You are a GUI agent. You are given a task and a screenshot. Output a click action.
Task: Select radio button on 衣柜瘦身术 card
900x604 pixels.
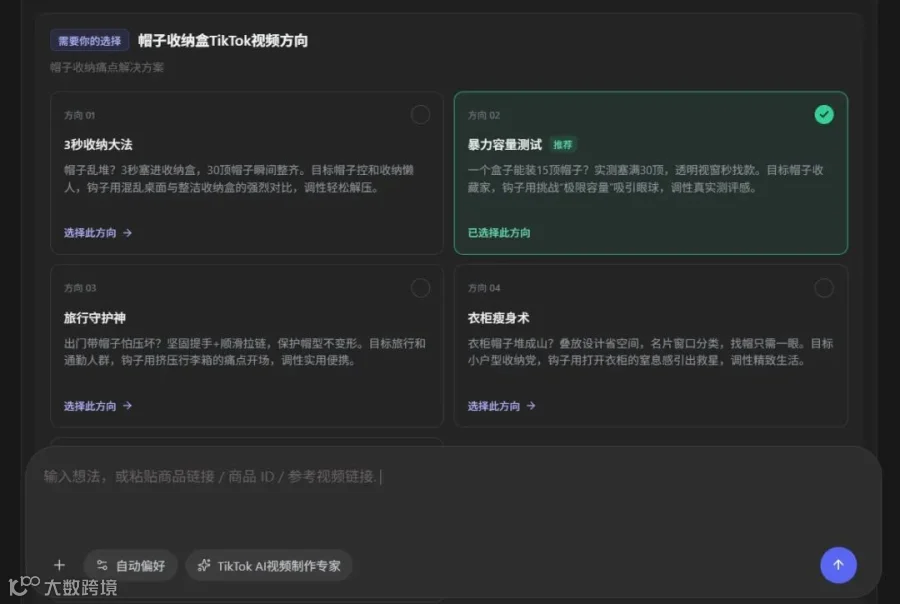(824, 288)
